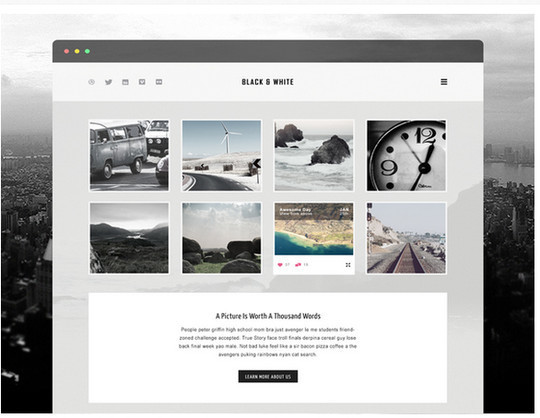Open the wind turbine road photo

pos(221,155)
